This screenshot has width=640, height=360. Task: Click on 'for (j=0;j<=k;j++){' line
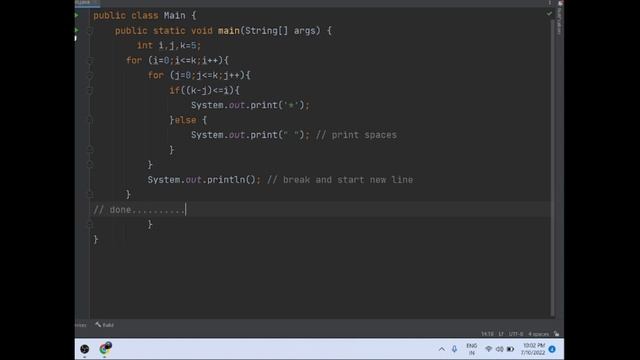199,75
